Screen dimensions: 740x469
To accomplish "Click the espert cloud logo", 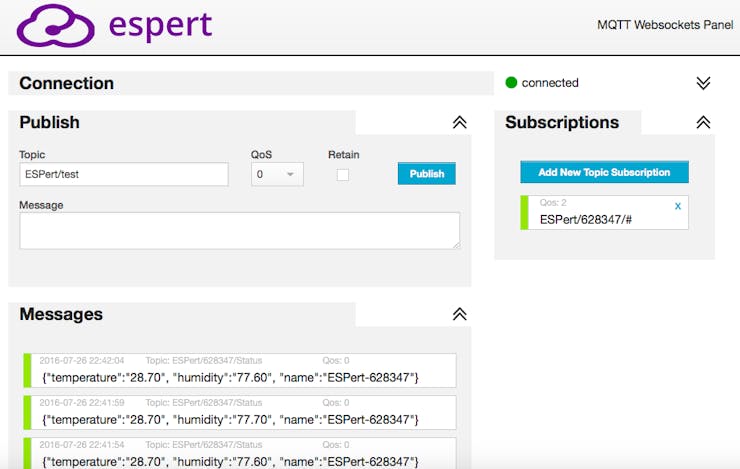I will 55,25.
